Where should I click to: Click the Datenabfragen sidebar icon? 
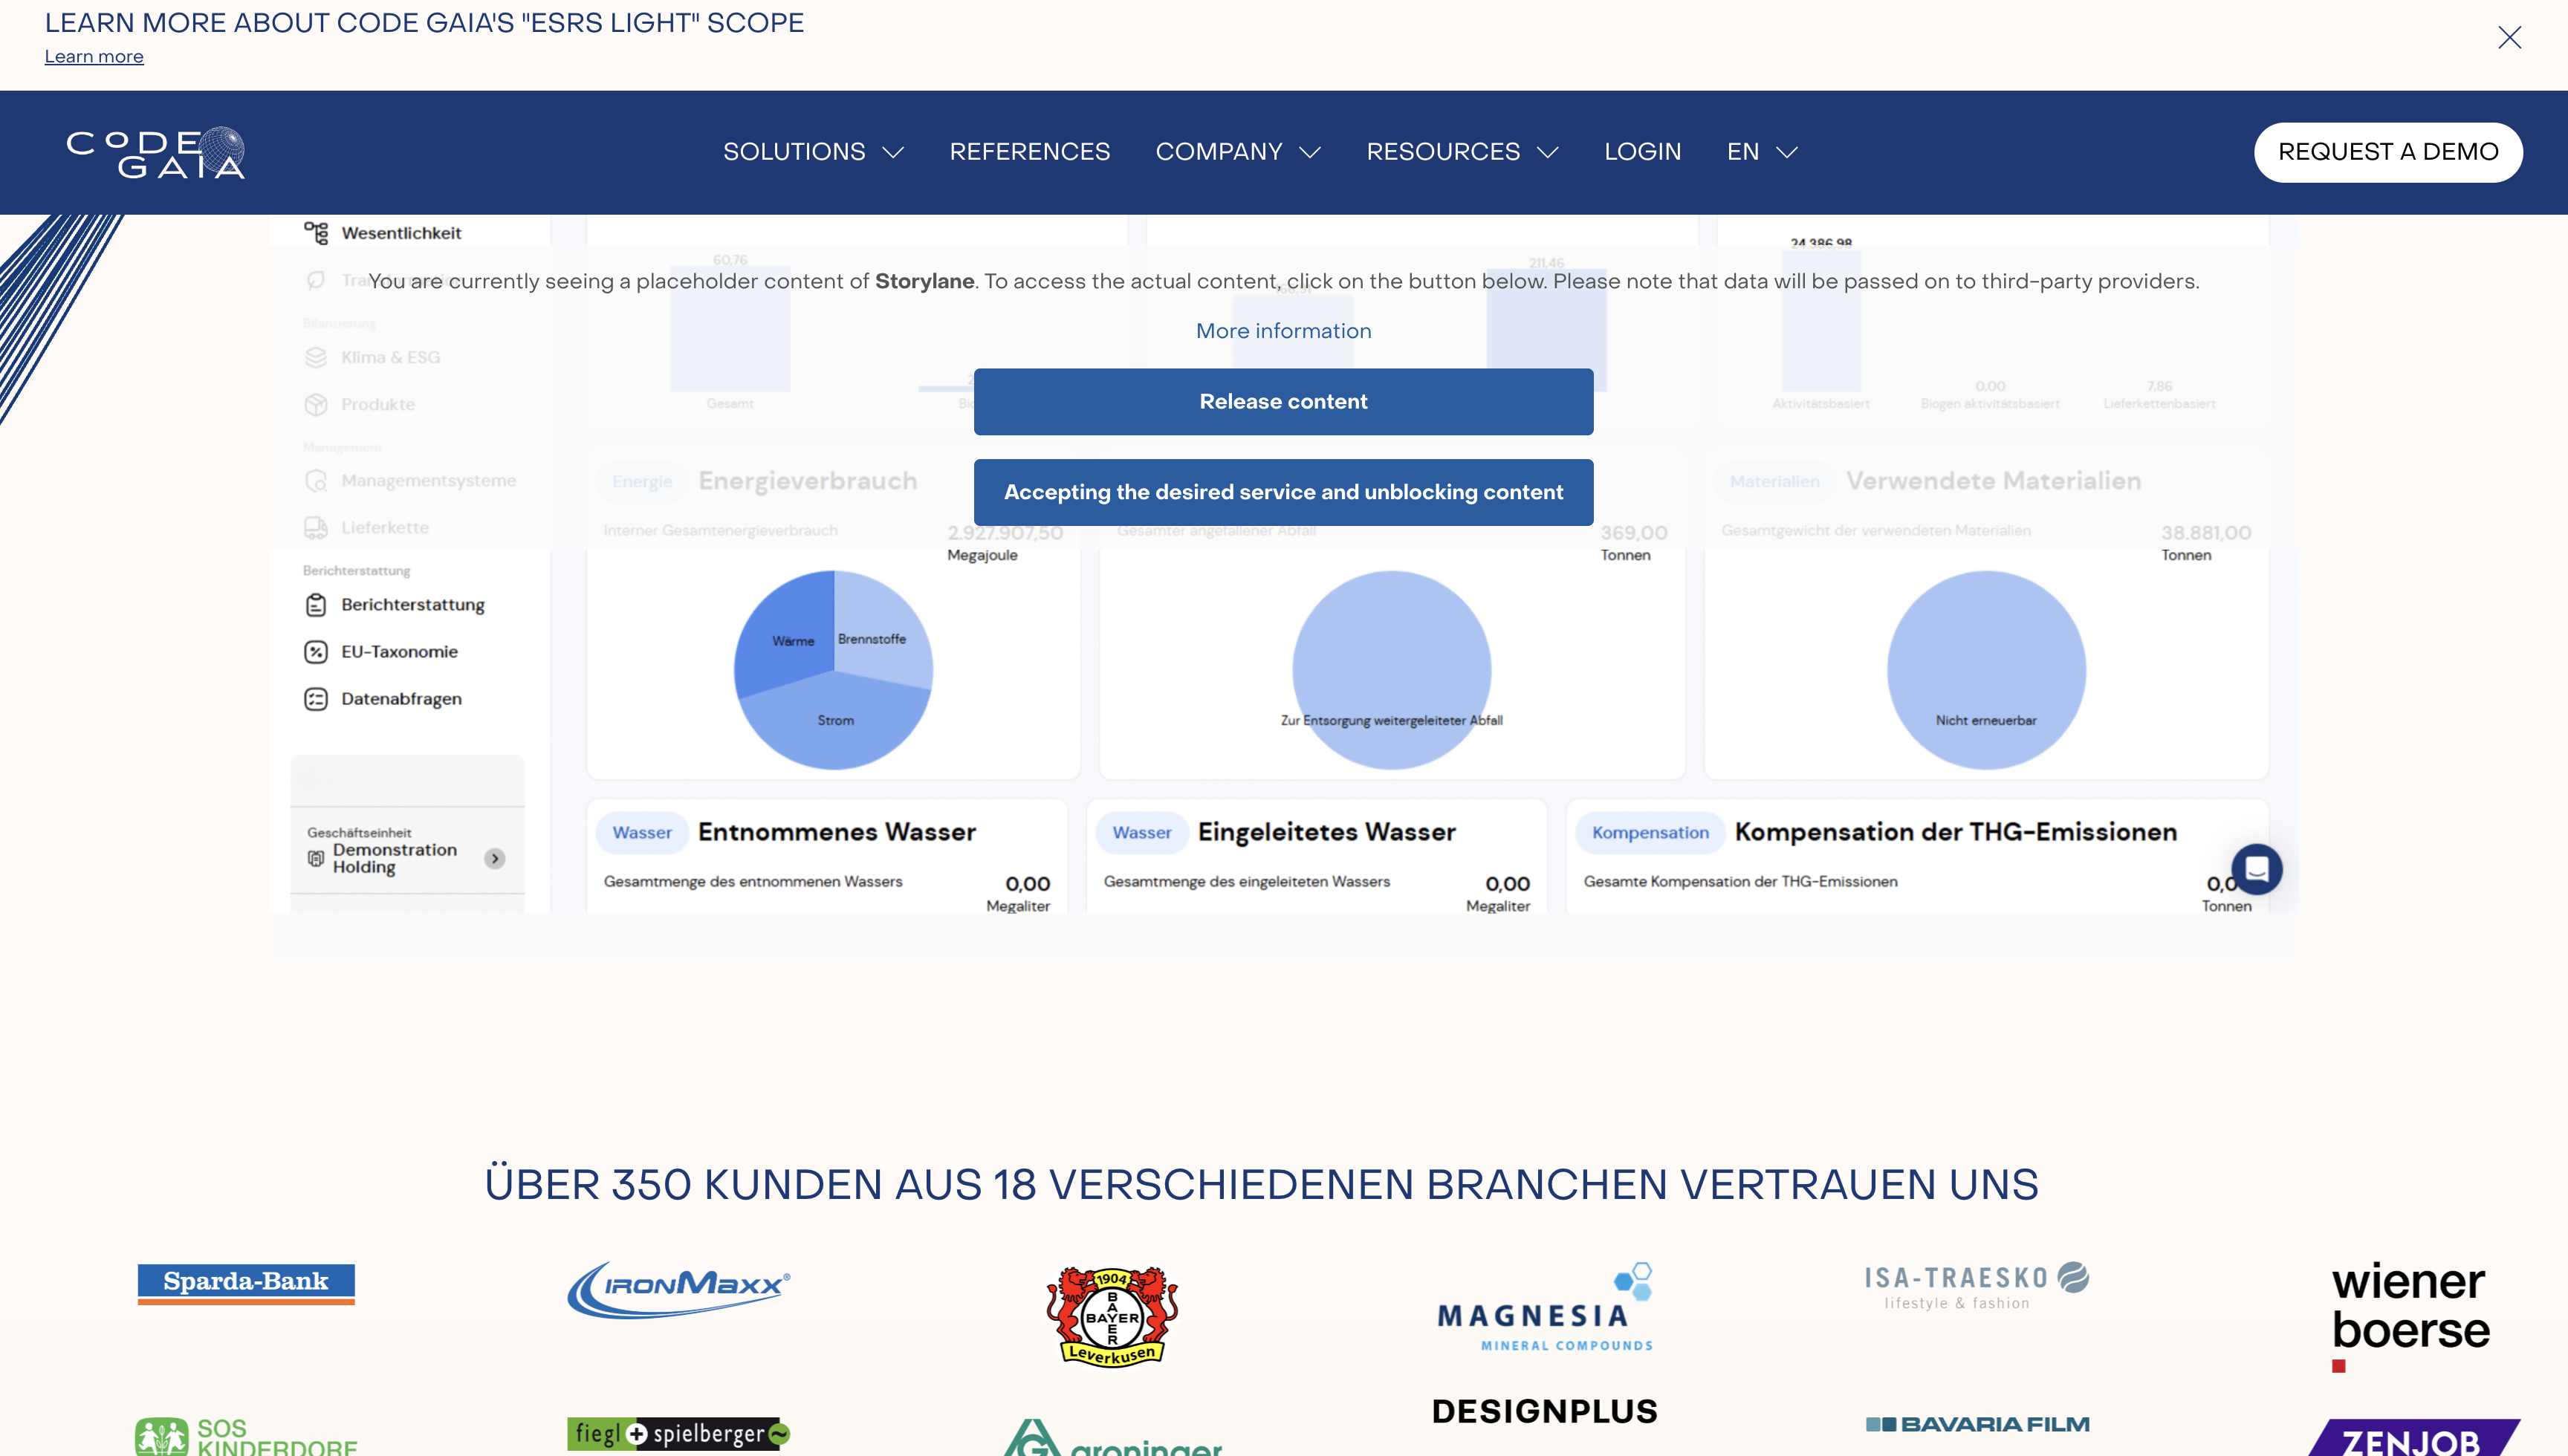316,699
